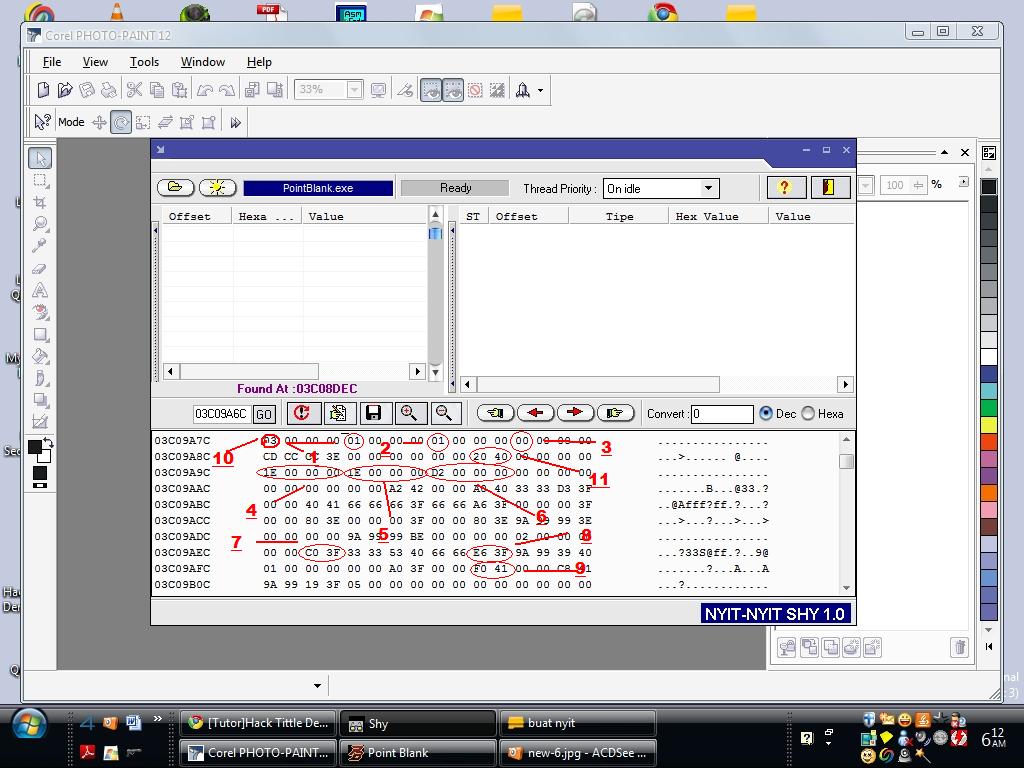Click the exit door icon button
Image resolution: width=1024 pixels, height=768 pixels.
tap(830, 187)
